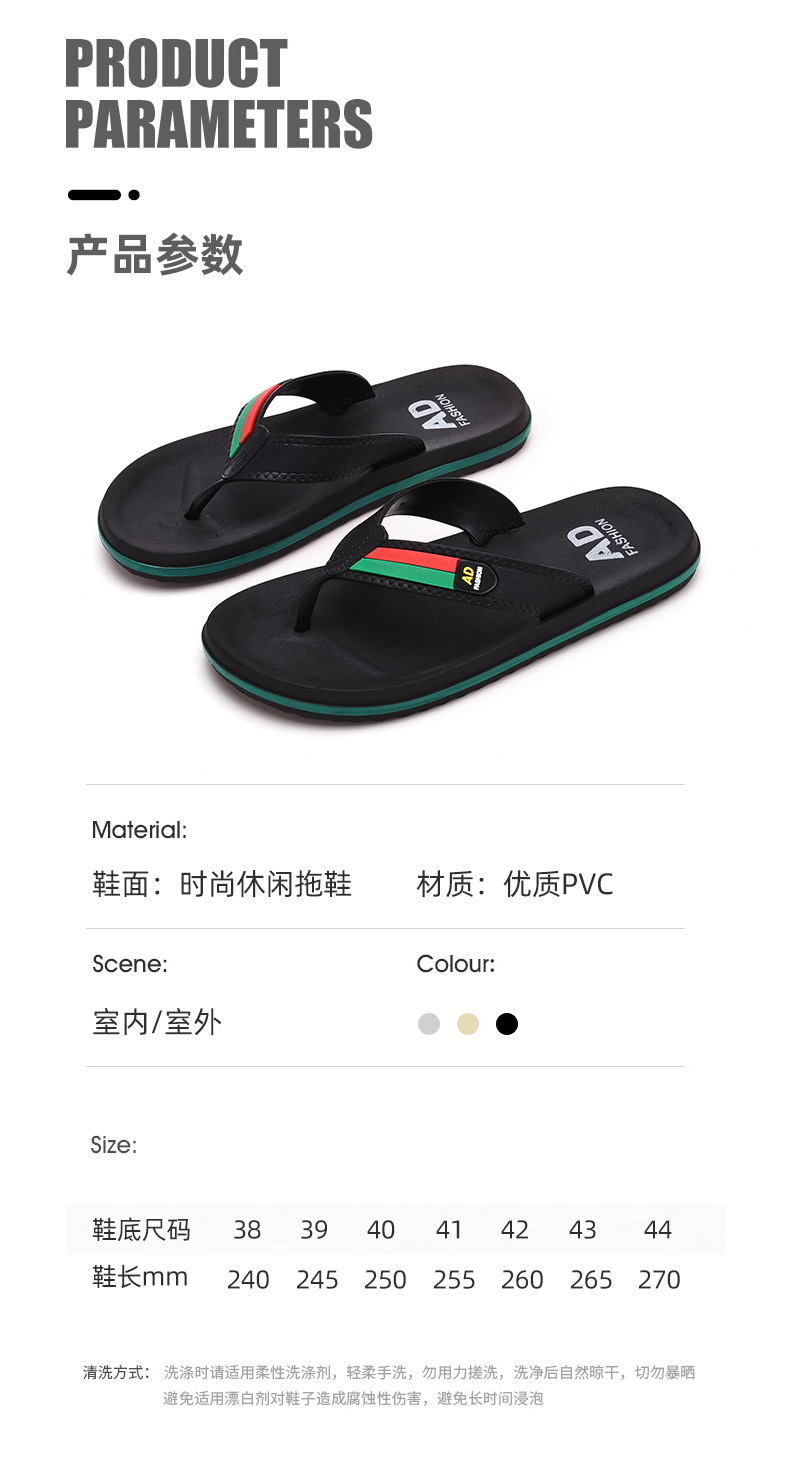This screenshot has height=1468, width=790.
Task: Choose size 40 in the size chart
Action: click(x=380, y=1230)
